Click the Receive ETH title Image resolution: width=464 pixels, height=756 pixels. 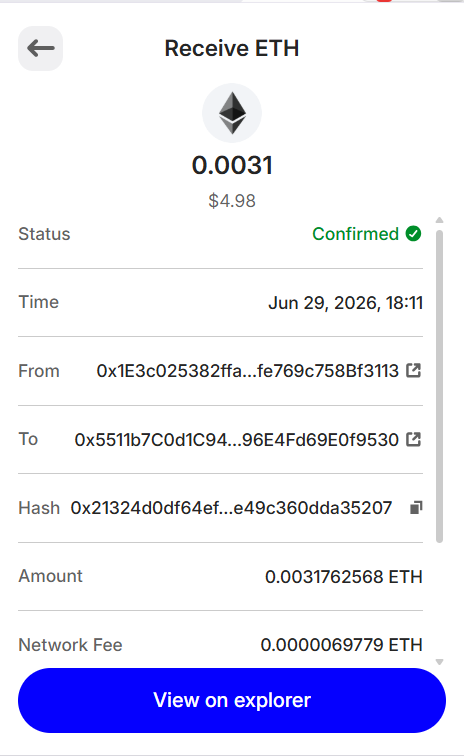click(x=232, y=48)
